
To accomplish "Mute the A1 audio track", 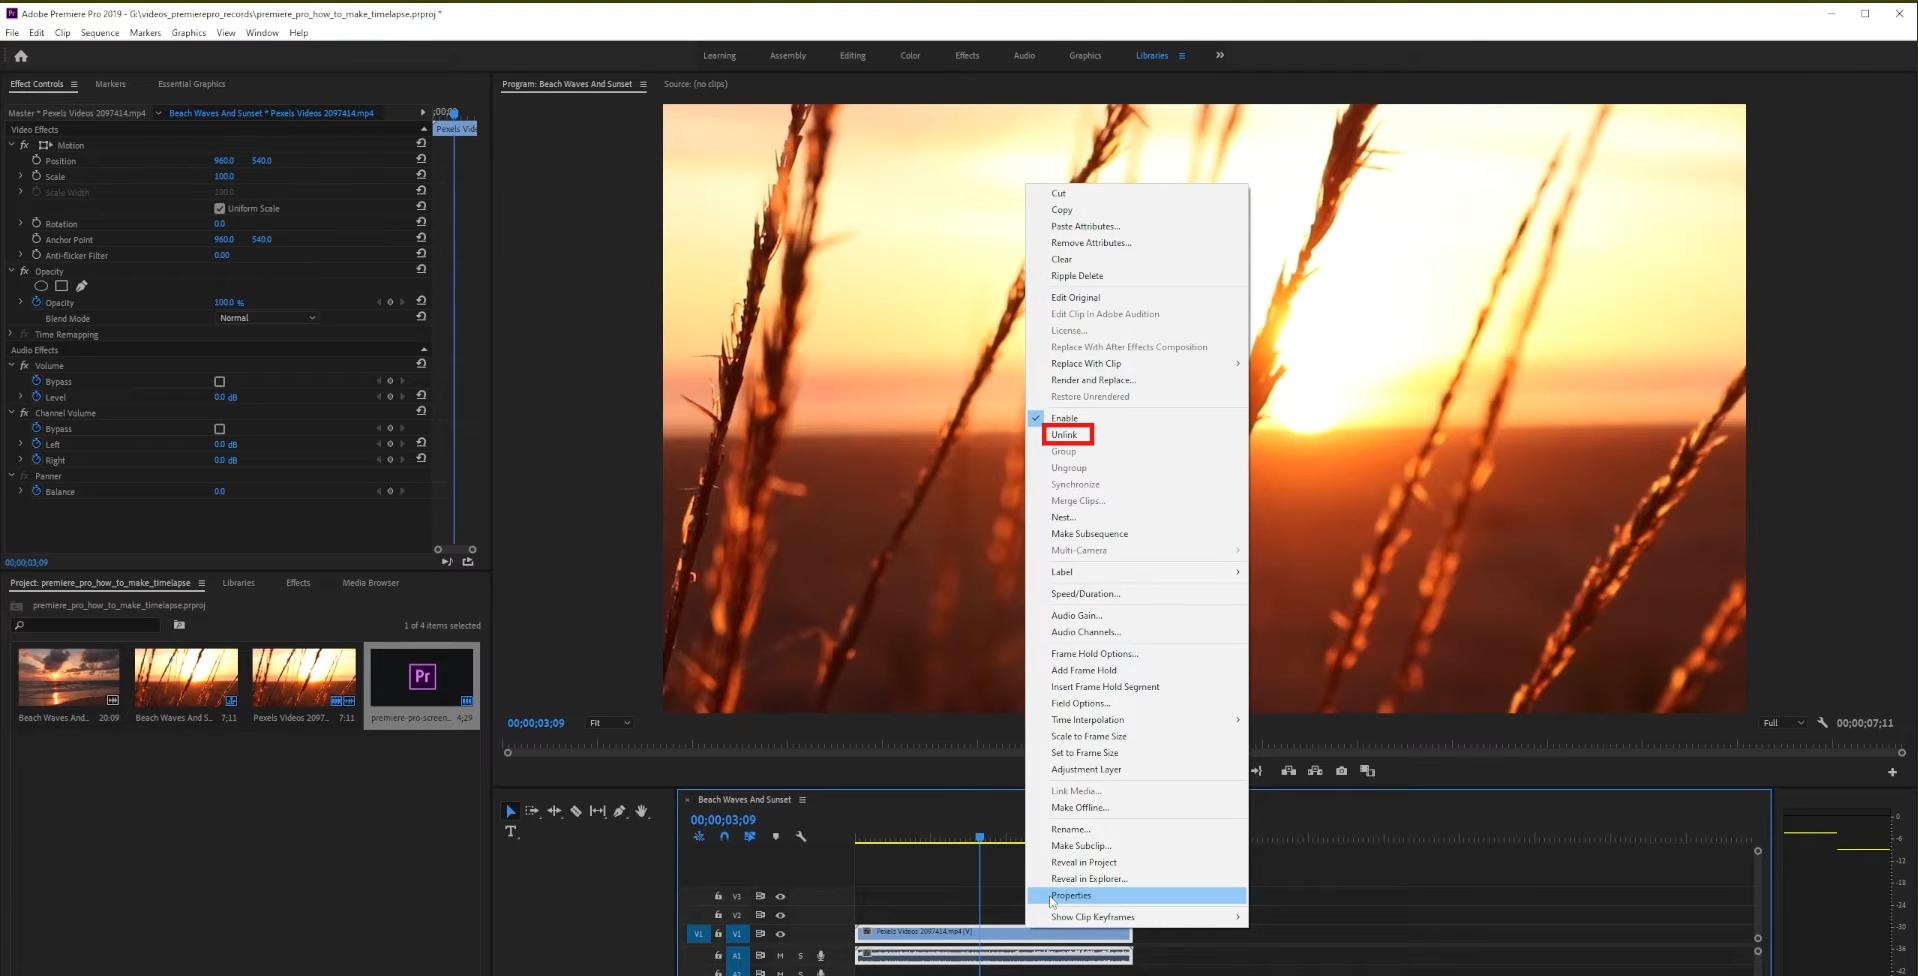I will click(780, 956).
